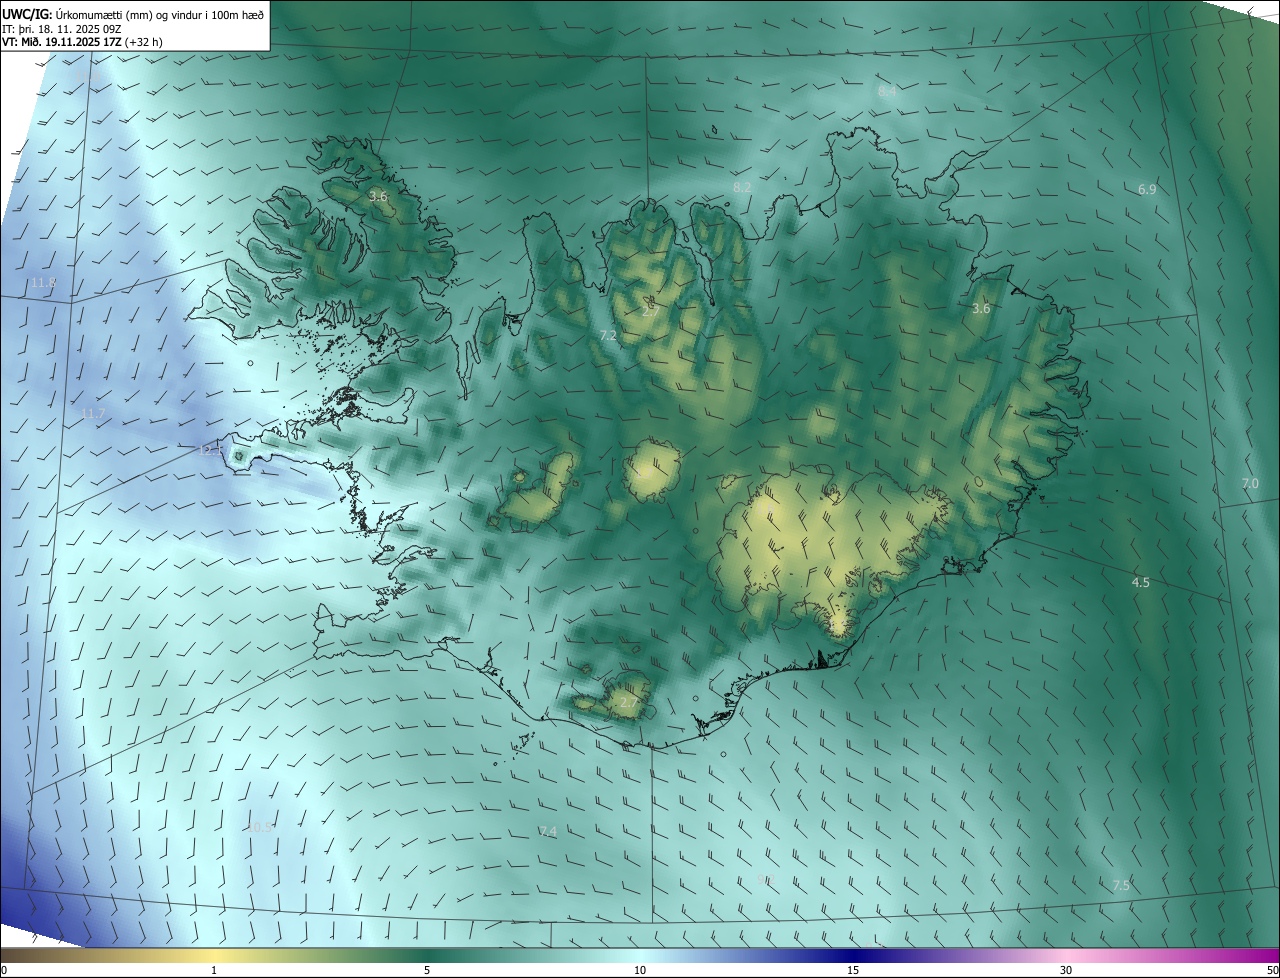The width and height of the screenshot is (1280, 978).
Task: Click the 2.7 value on the southern glacier
Action: click(x=629, y=703)
